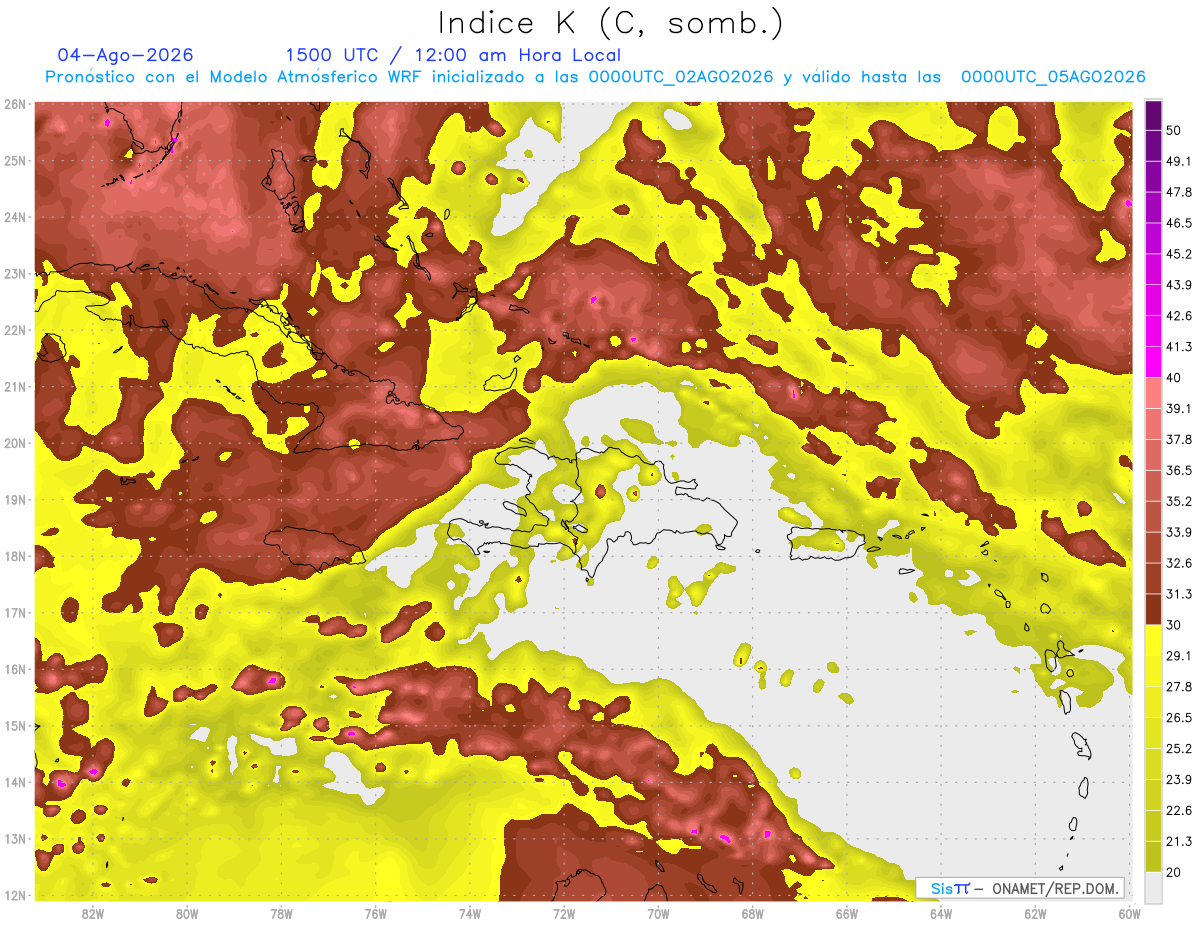Click the color scale value "26.5"

click(1180, 718)
